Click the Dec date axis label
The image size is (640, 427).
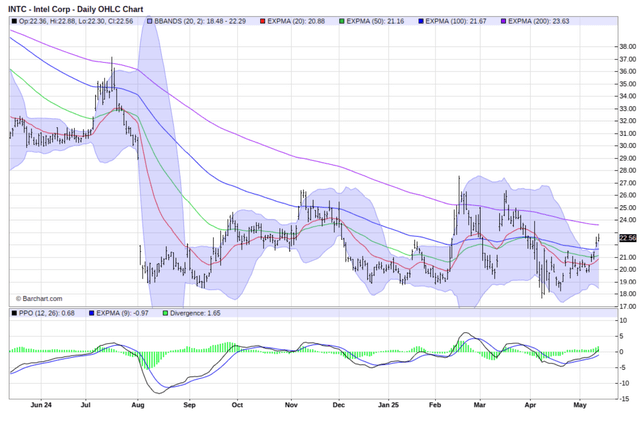pos(338,405)
